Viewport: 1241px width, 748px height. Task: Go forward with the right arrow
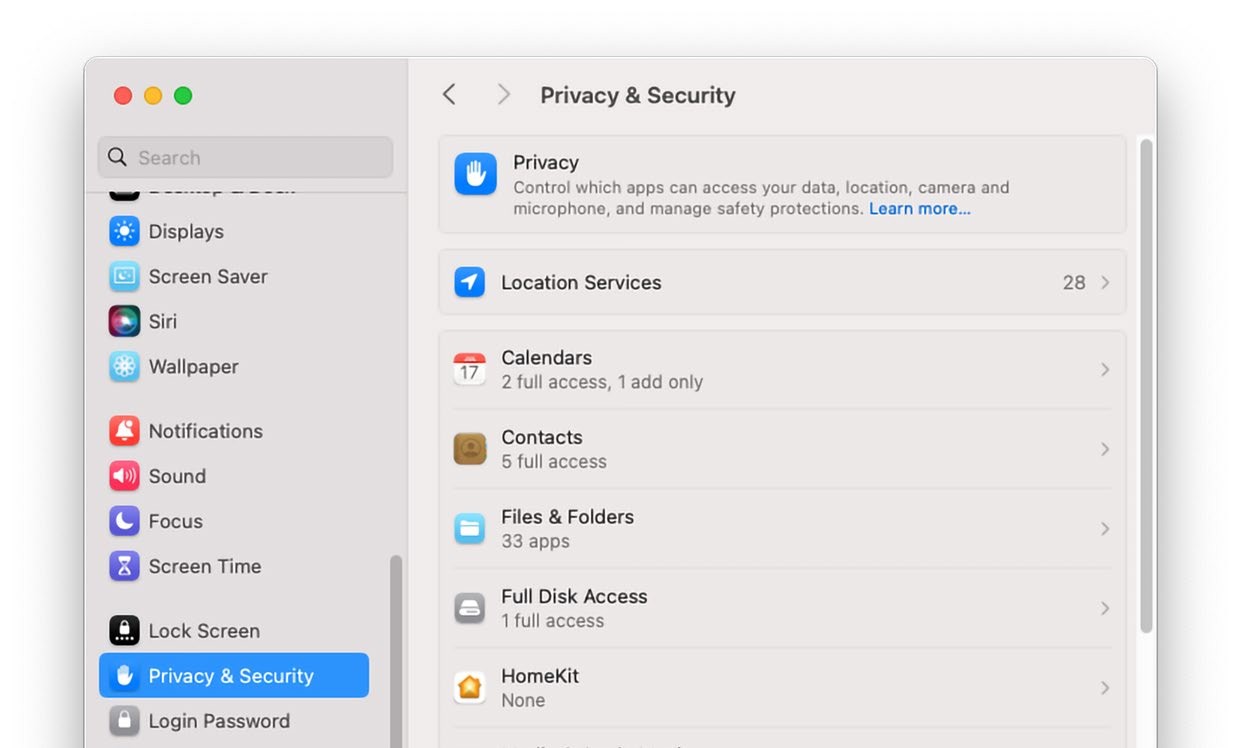click(x=503, y=95)
